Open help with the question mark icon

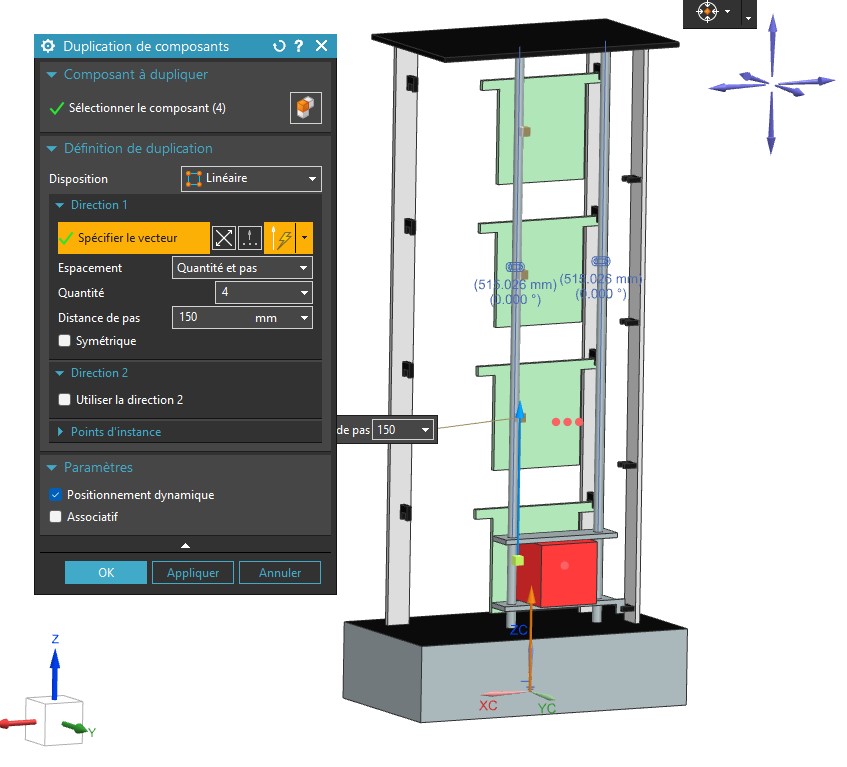click(x=299, y=46)
